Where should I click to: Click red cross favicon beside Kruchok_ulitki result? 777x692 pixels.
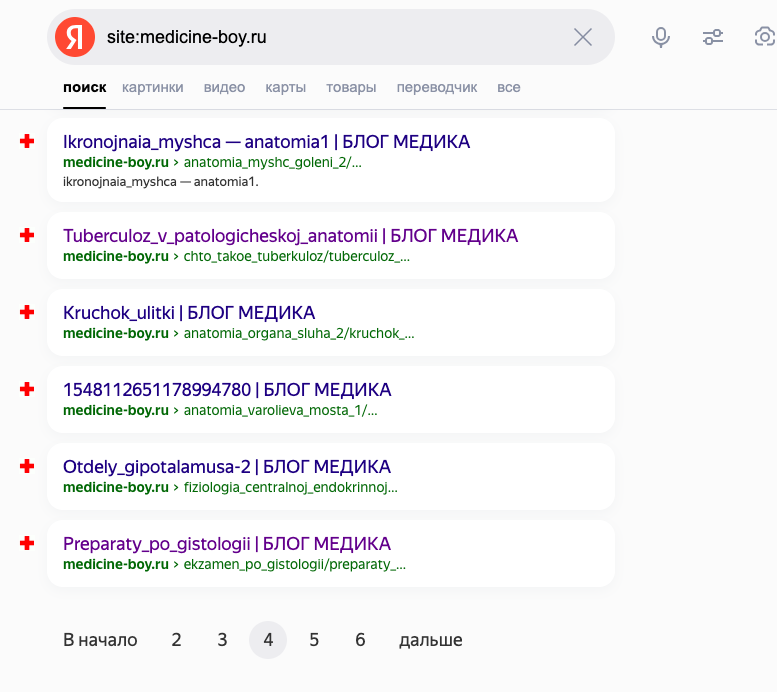(x=27, y=312)
